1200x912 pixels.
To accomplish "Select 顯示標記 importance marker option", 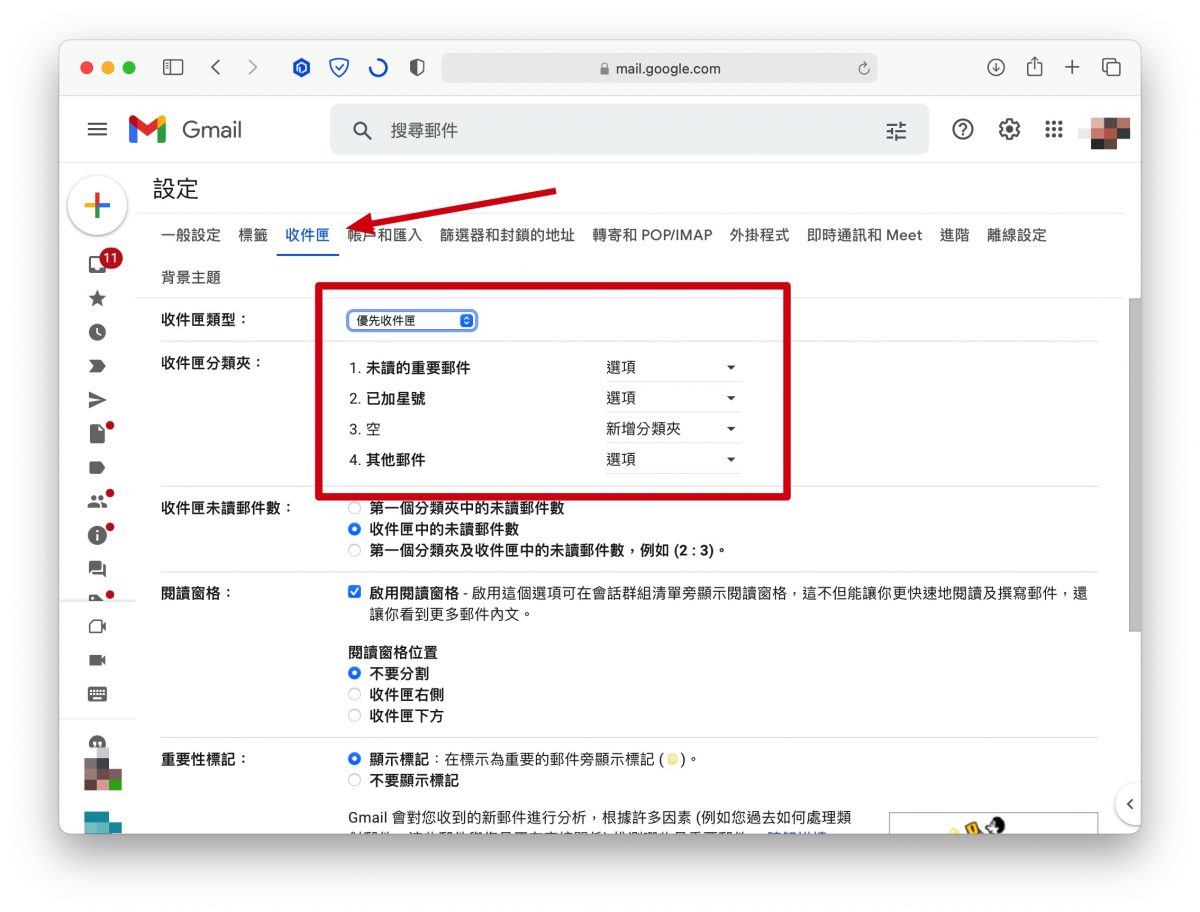I will point(354,759).
